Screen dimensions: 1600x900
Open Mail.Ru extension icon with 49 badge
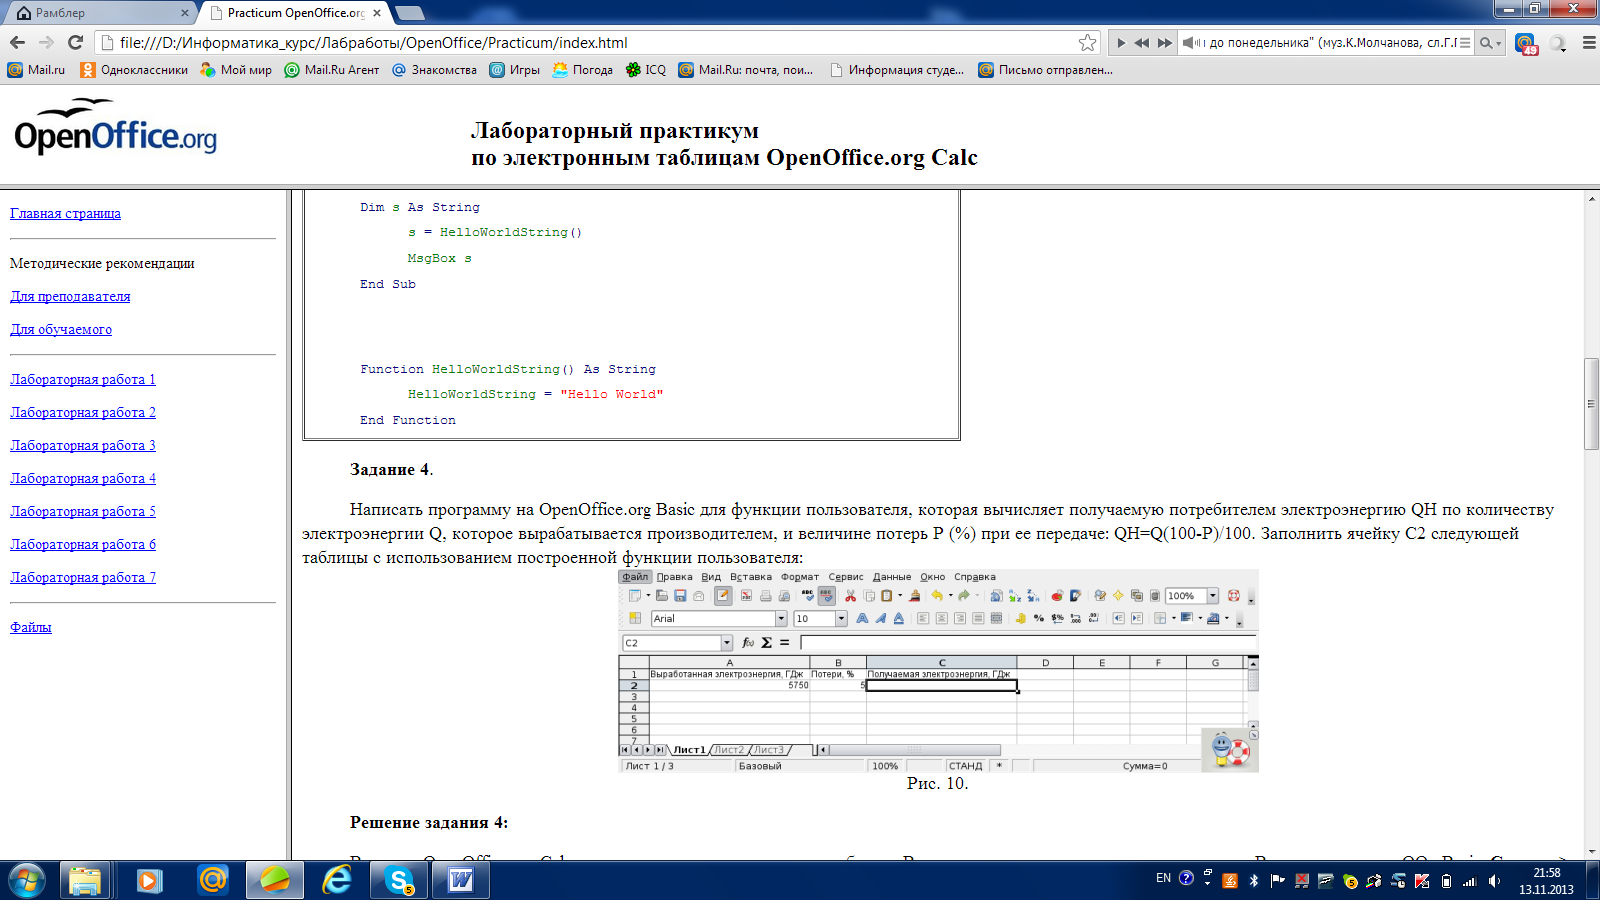1526,43
